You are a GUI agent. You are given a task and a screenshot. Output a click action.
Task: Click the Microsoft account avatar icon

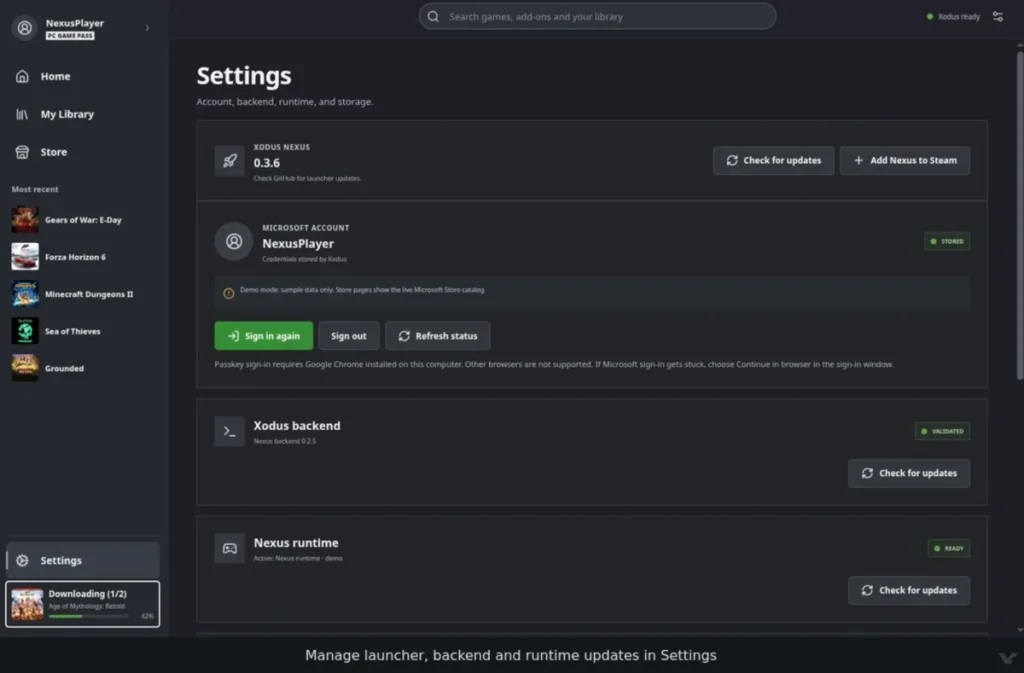pos(234,242)
